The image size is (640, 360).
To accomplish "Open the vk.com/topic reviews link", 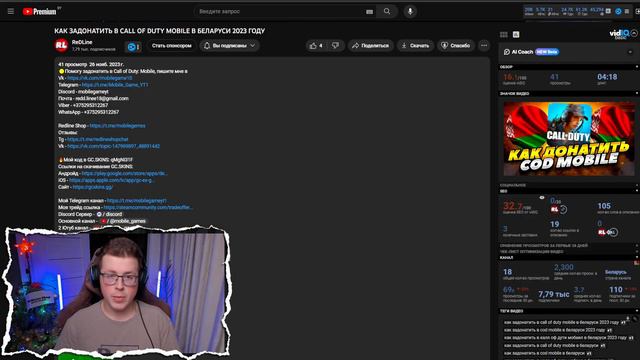I will 113,146.
